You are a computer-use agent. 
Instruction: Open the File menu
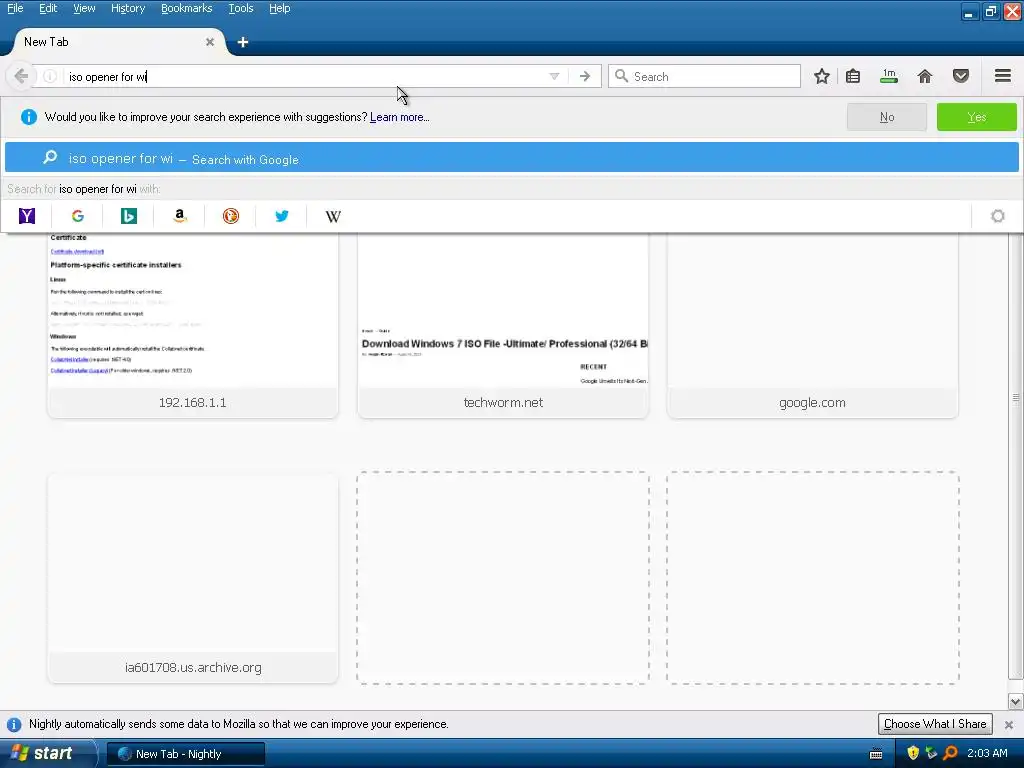tap(15, 8)
